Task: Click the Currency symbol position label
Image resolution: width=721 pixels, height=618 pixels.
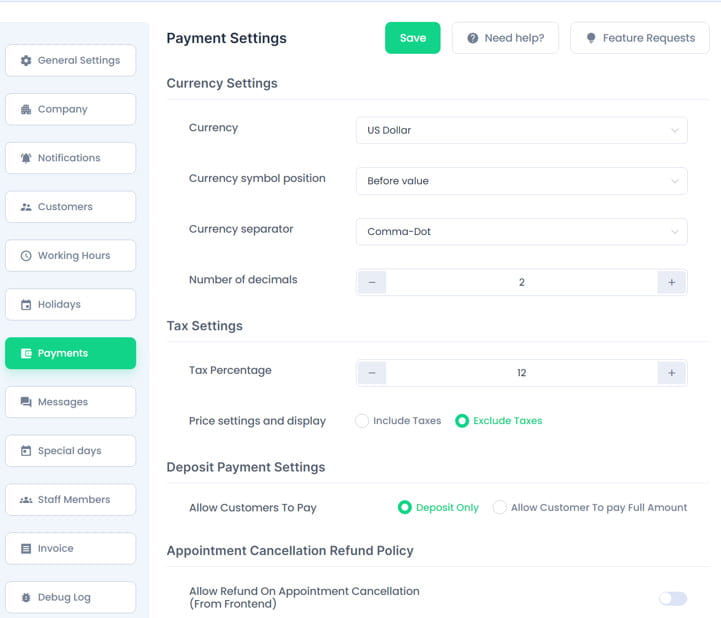Action: [257, 178]
